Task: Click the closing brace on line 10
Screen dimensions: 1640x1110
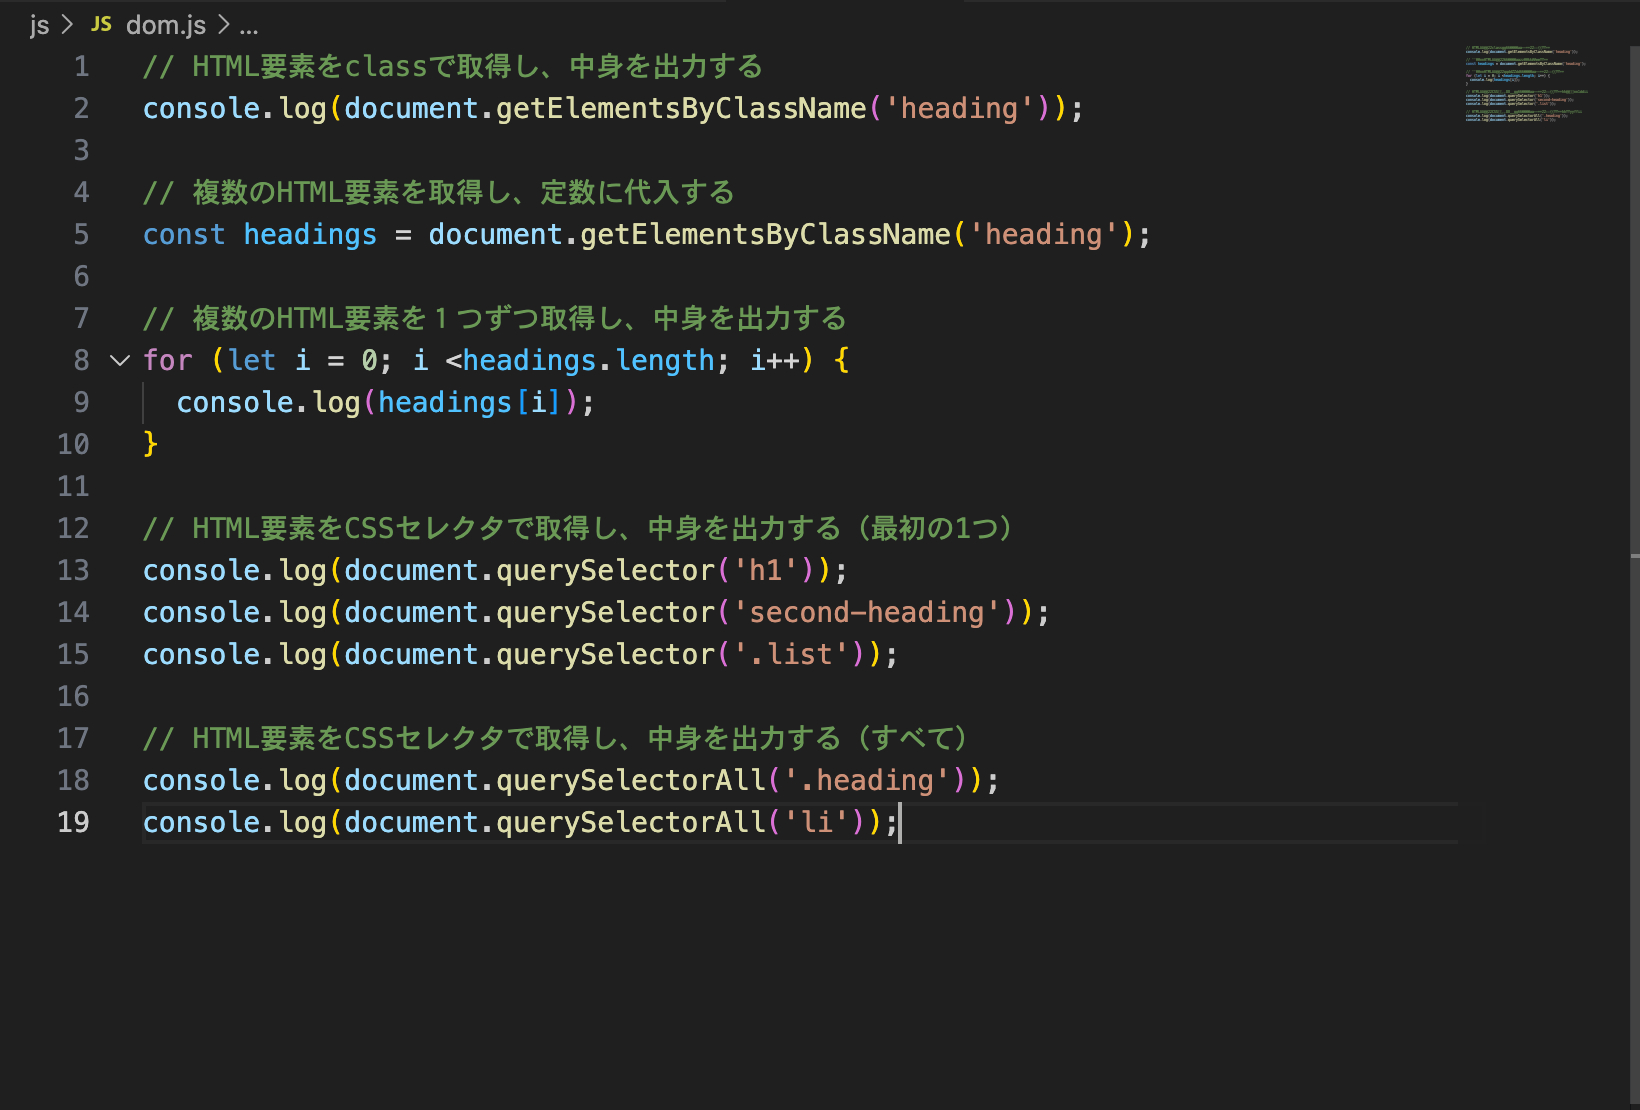Action: click(x=150, y=444)
